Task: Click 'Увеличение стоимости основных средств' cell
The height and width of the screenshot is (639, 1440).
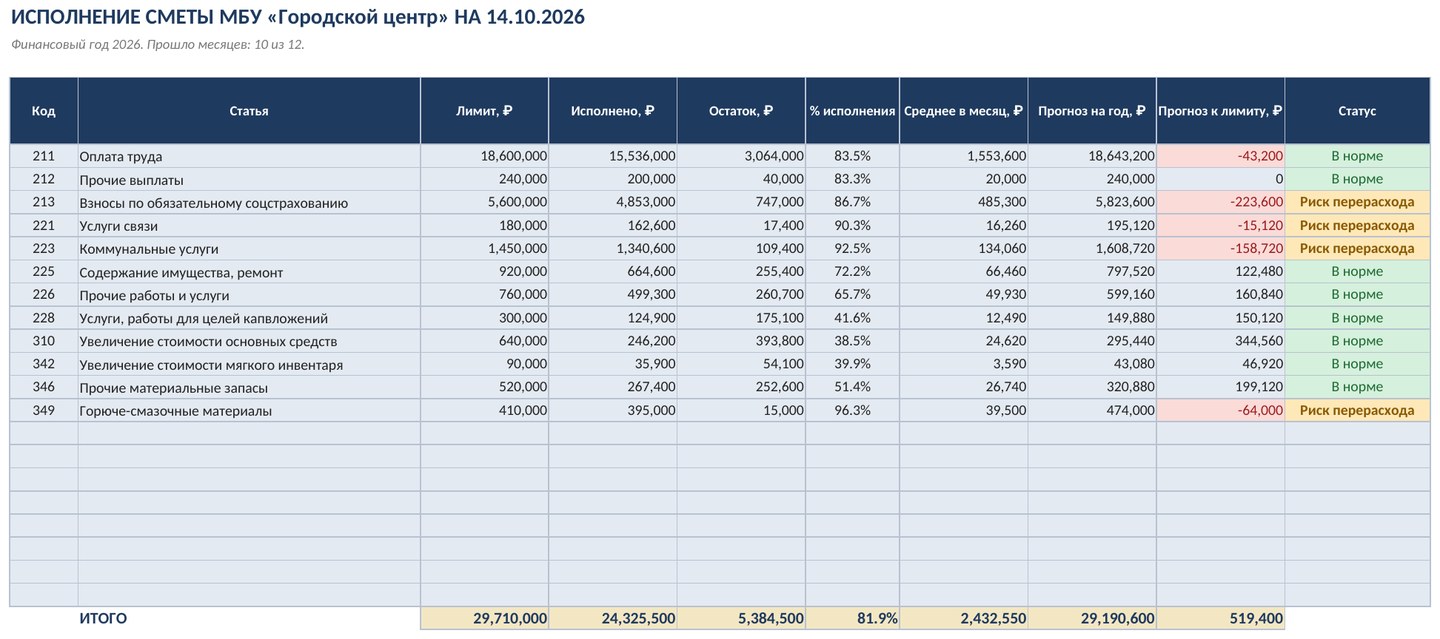Action: [x=249, y=341]
